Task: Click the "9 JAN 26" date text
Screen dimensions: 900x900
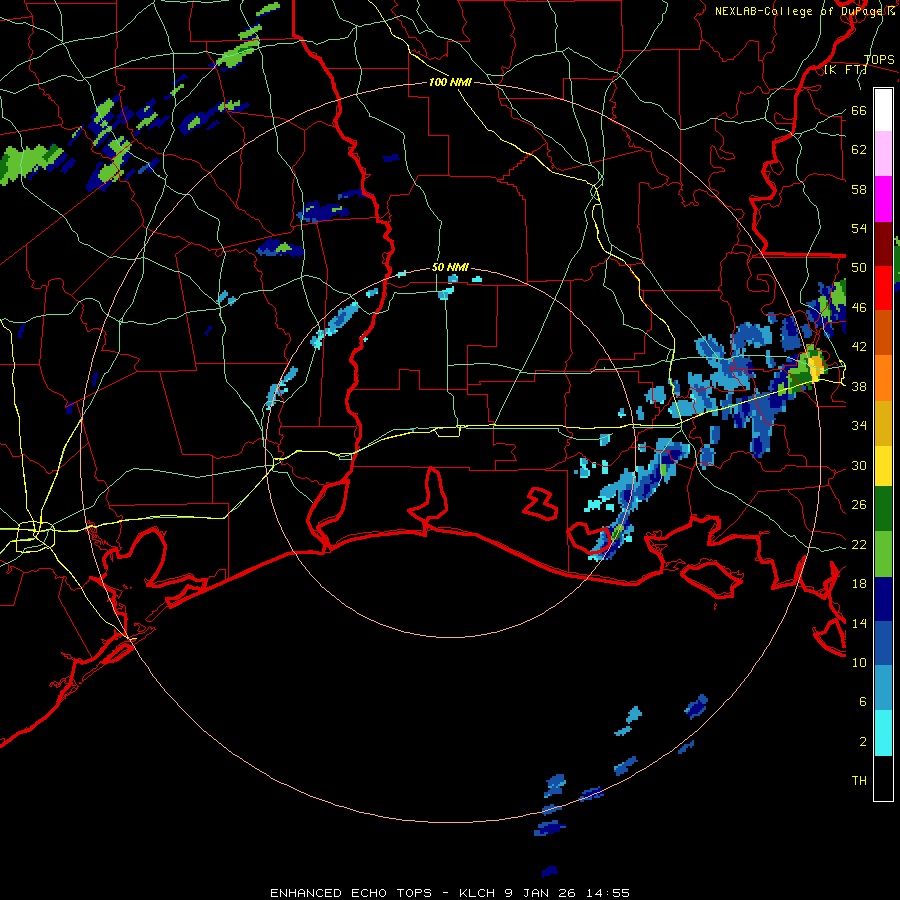Action: [x=541, y=893]
